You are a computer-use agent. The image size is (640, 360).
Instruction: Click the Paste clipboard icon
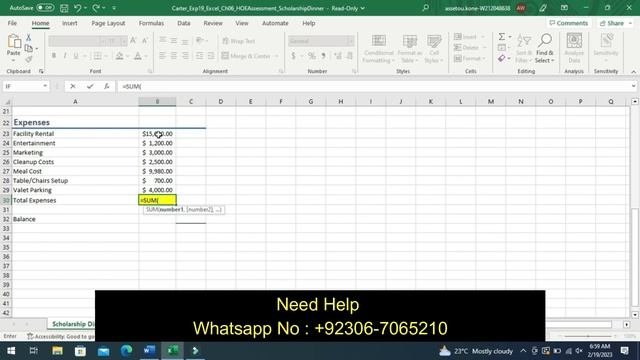point(14,42)
